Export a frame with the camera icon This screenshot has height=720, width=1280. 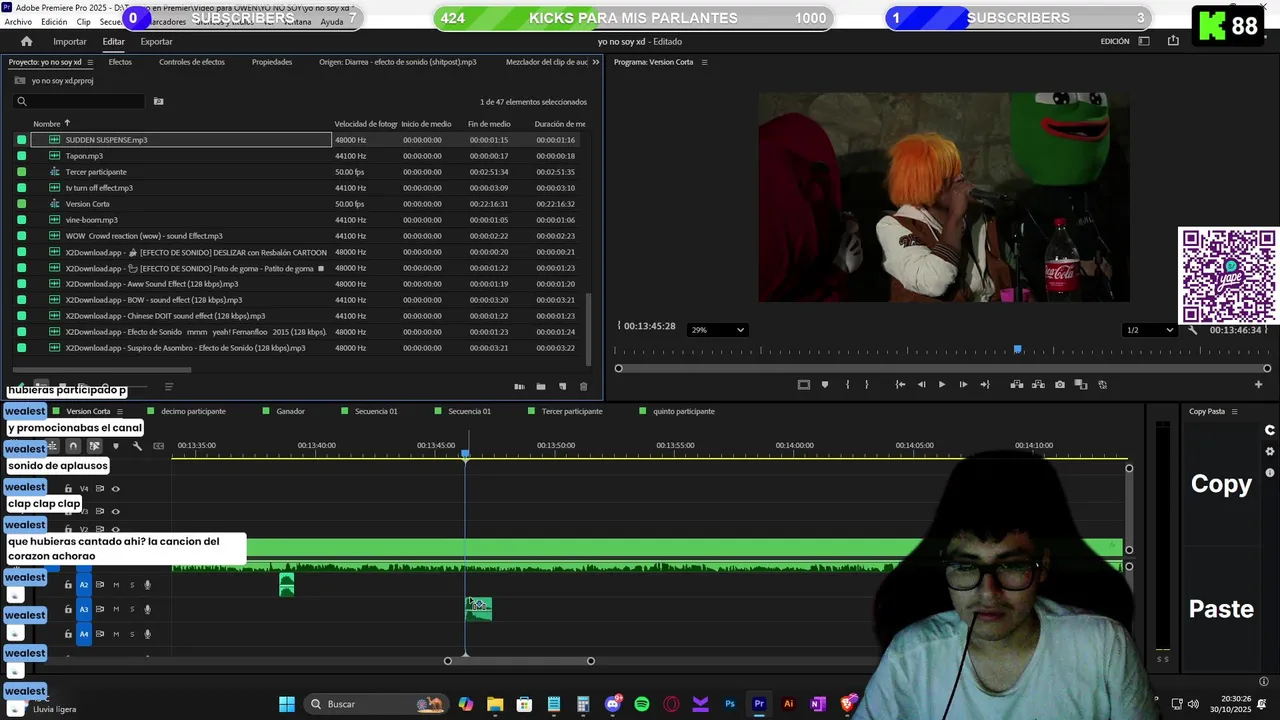click(1060, 384)
